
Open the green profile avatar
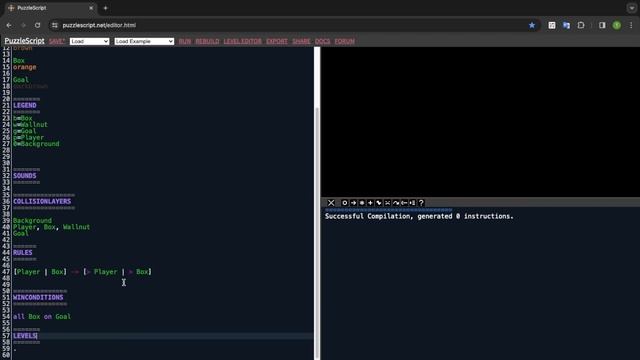tap(617, 25)
